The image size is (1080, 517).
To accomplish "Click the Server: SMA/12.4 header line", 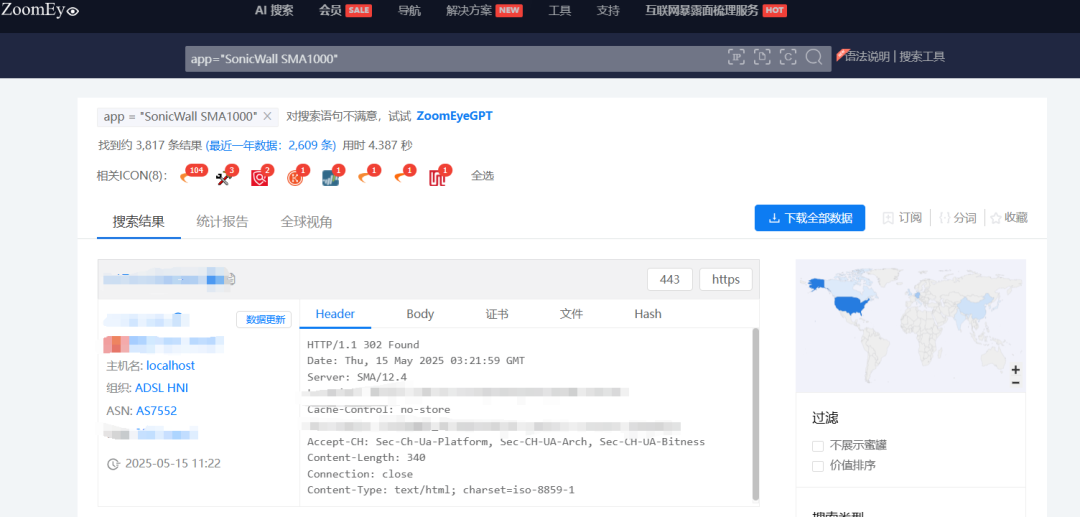I will point(357,377).
